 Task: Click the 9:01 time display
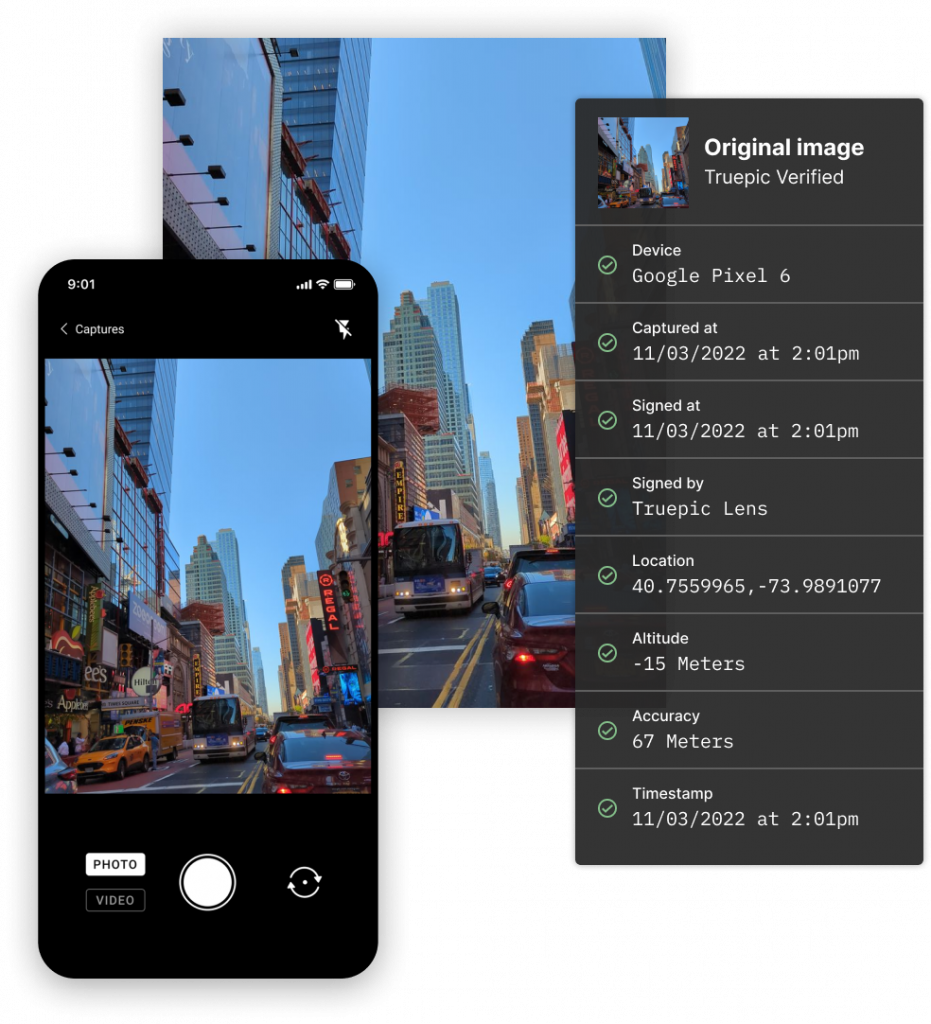(x=81, y=284)
